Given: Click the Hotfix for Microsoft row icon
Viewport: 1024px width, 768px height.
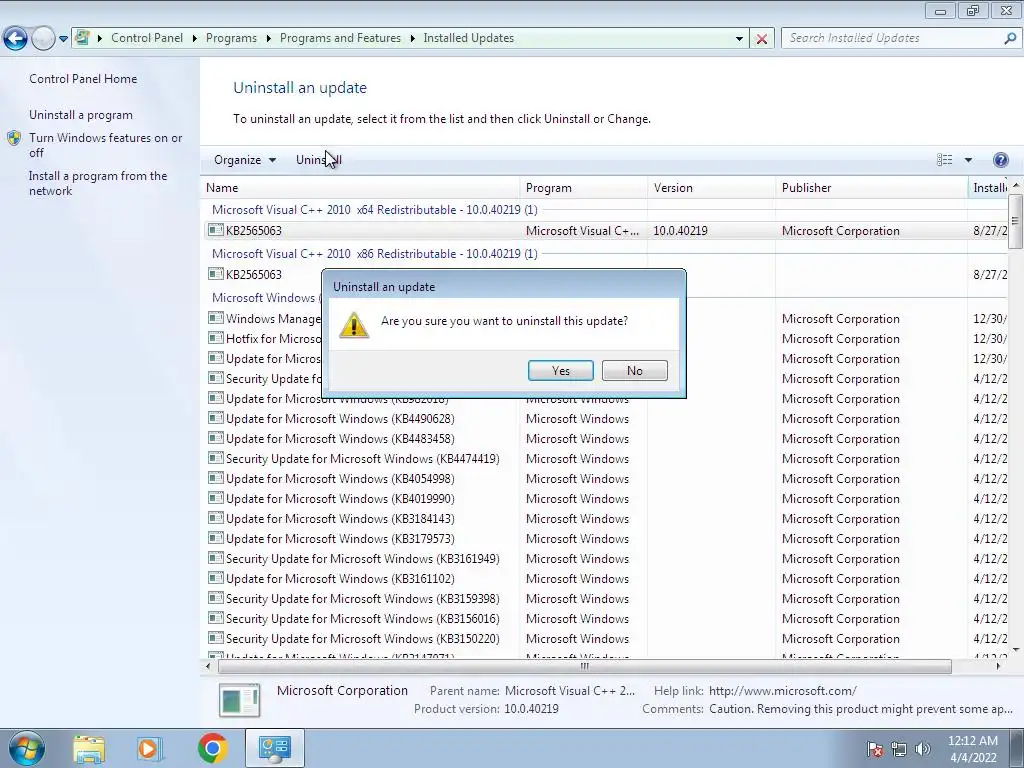Looking at the screenshot, I should 216,338.
